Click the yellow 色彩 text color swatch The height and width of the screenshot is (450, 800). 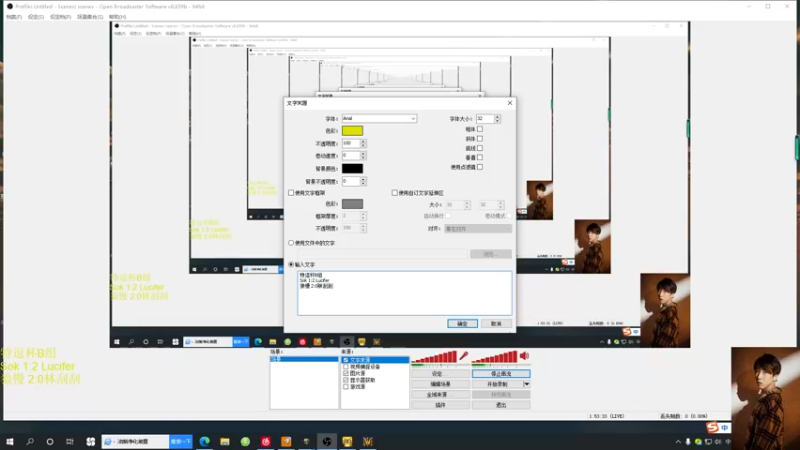point(352,131)
